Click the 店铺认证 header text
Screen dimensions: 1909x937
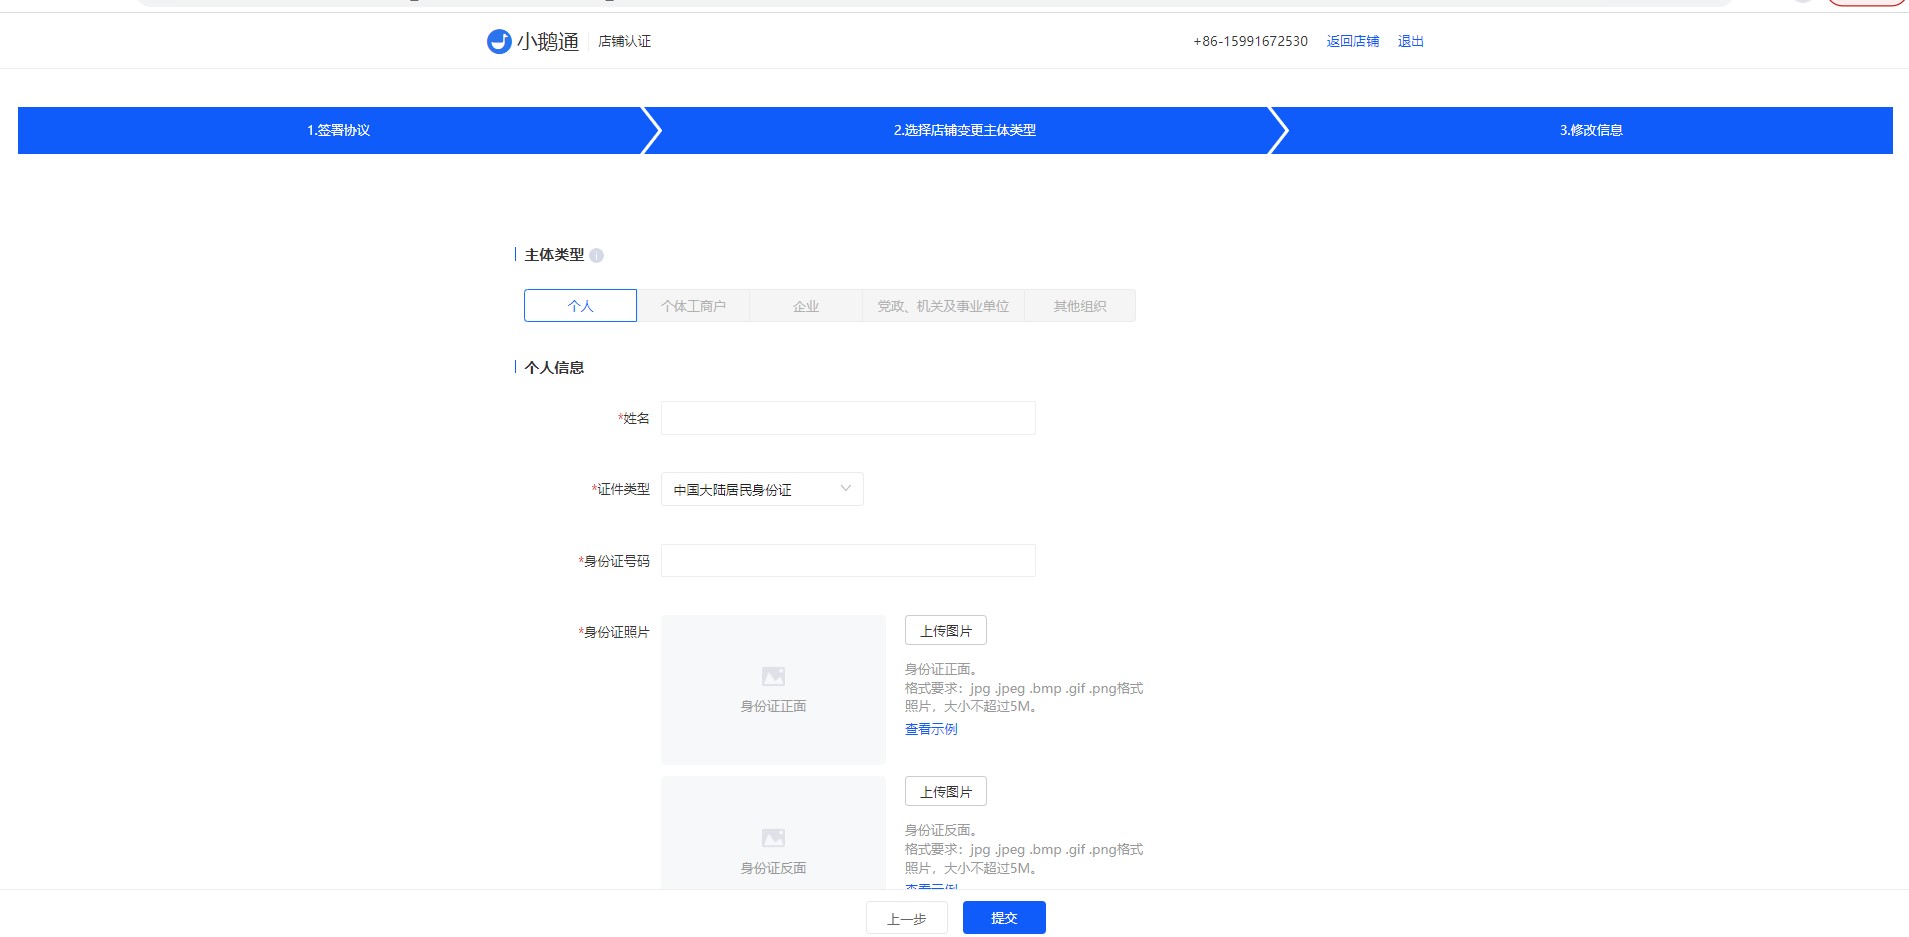coord(625,41)
